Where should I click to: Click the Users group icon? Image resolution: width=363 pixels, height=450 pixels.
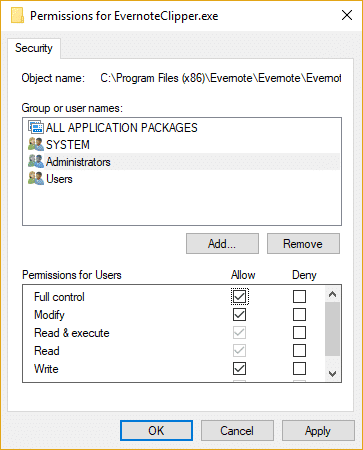click(x=36, y=178)
